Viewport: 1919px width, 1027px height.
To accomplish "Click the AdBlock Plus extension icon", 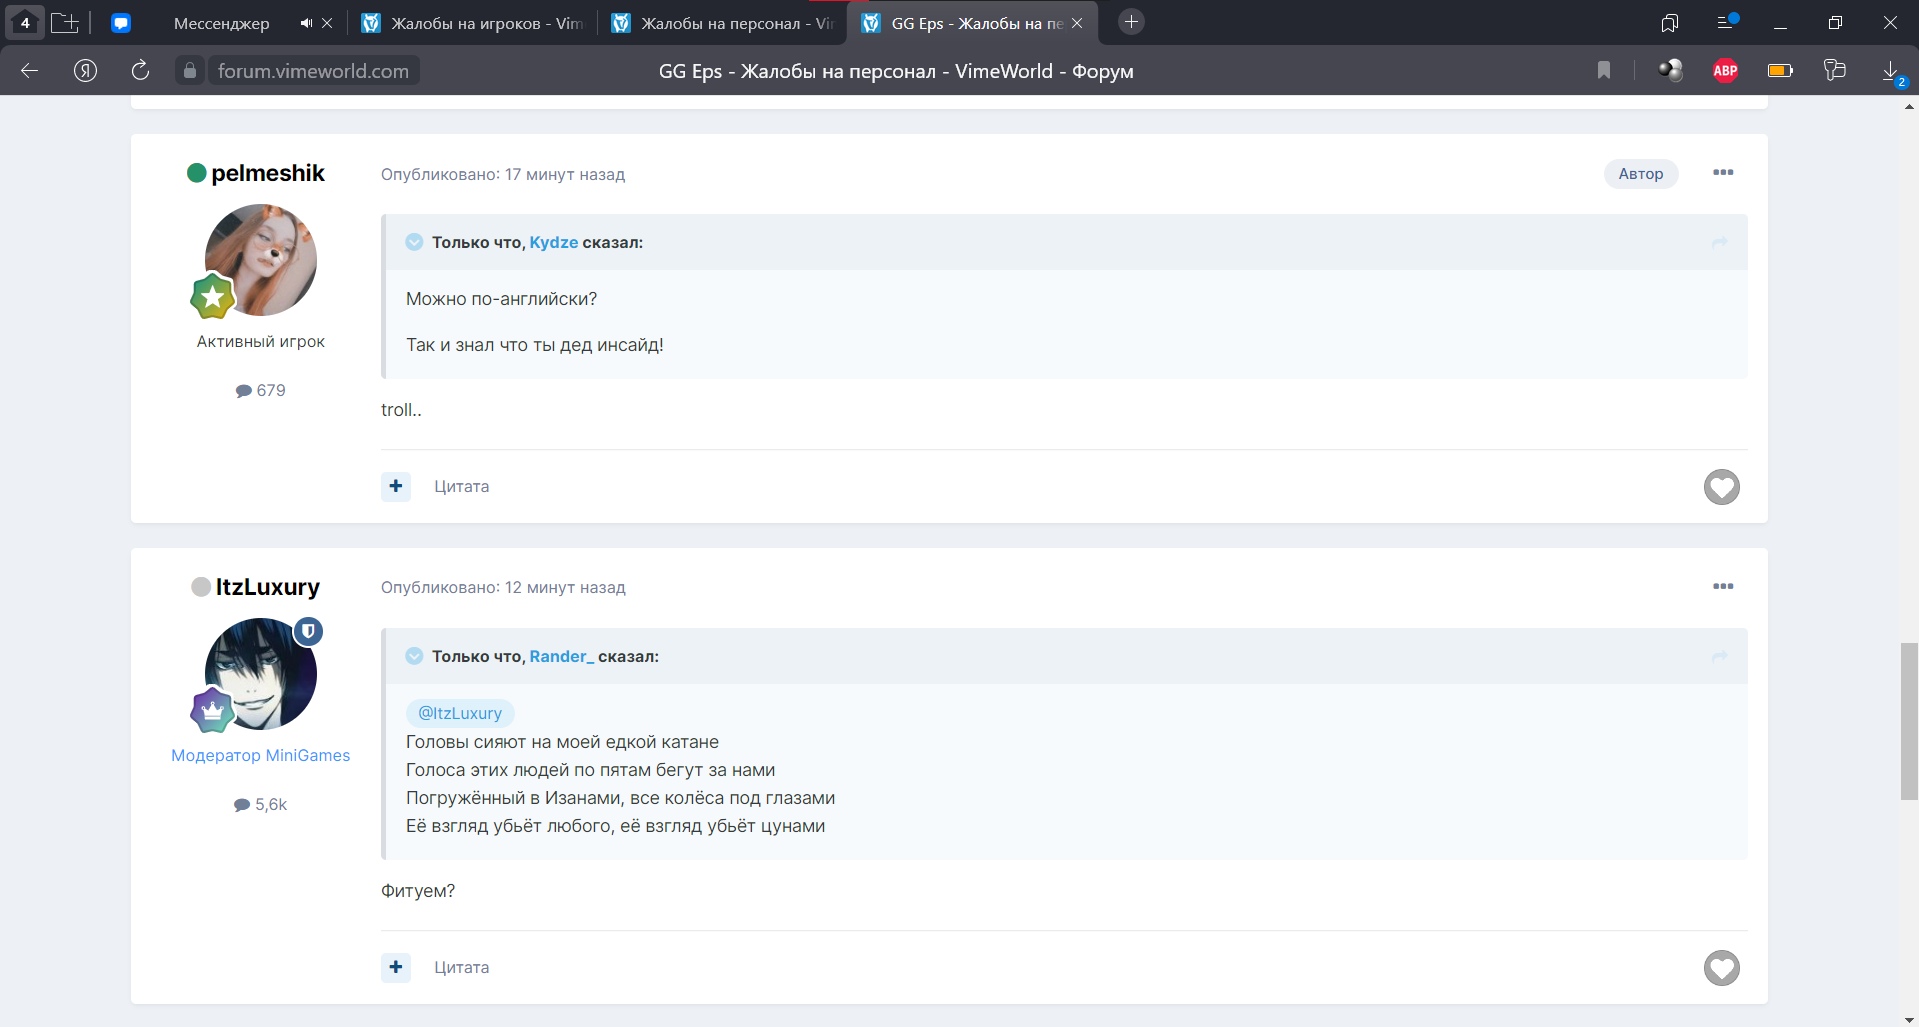I will [1725, 70].
